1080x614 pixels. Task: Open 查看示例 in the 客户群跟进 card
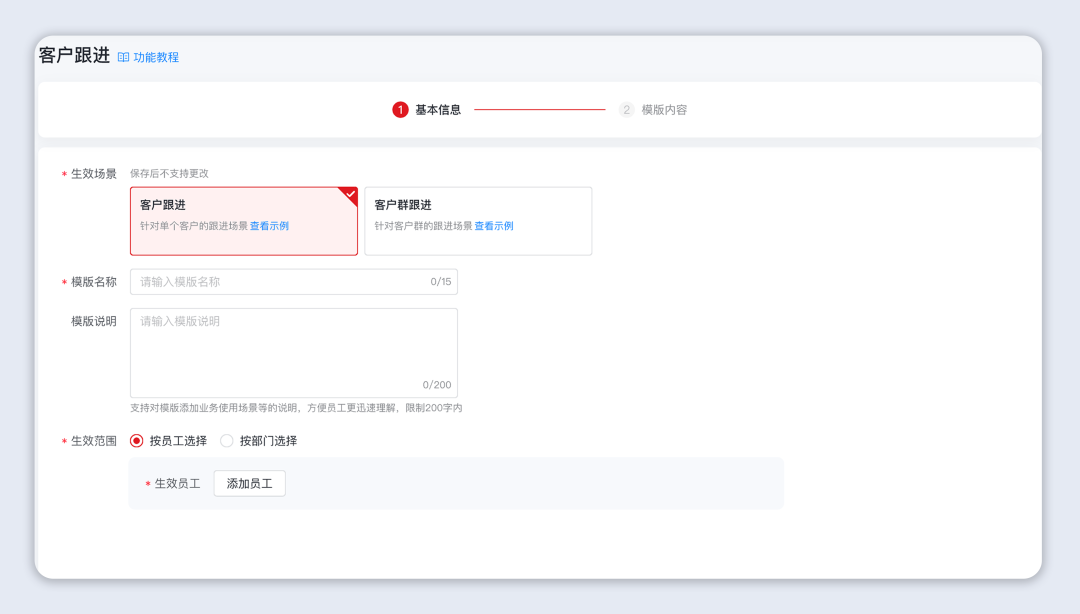pyautogui.click(x=495, y=226)
